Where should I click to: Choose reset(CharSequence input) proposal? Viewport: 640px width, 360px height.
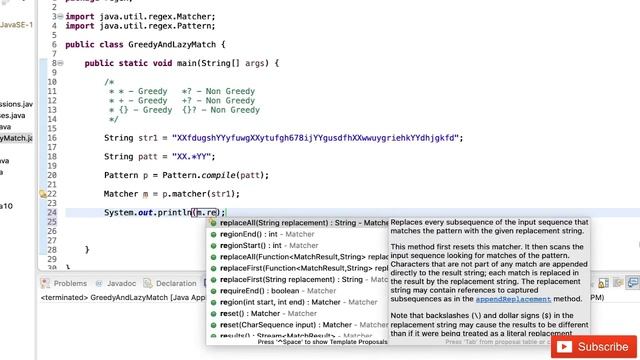click(298, 325)
